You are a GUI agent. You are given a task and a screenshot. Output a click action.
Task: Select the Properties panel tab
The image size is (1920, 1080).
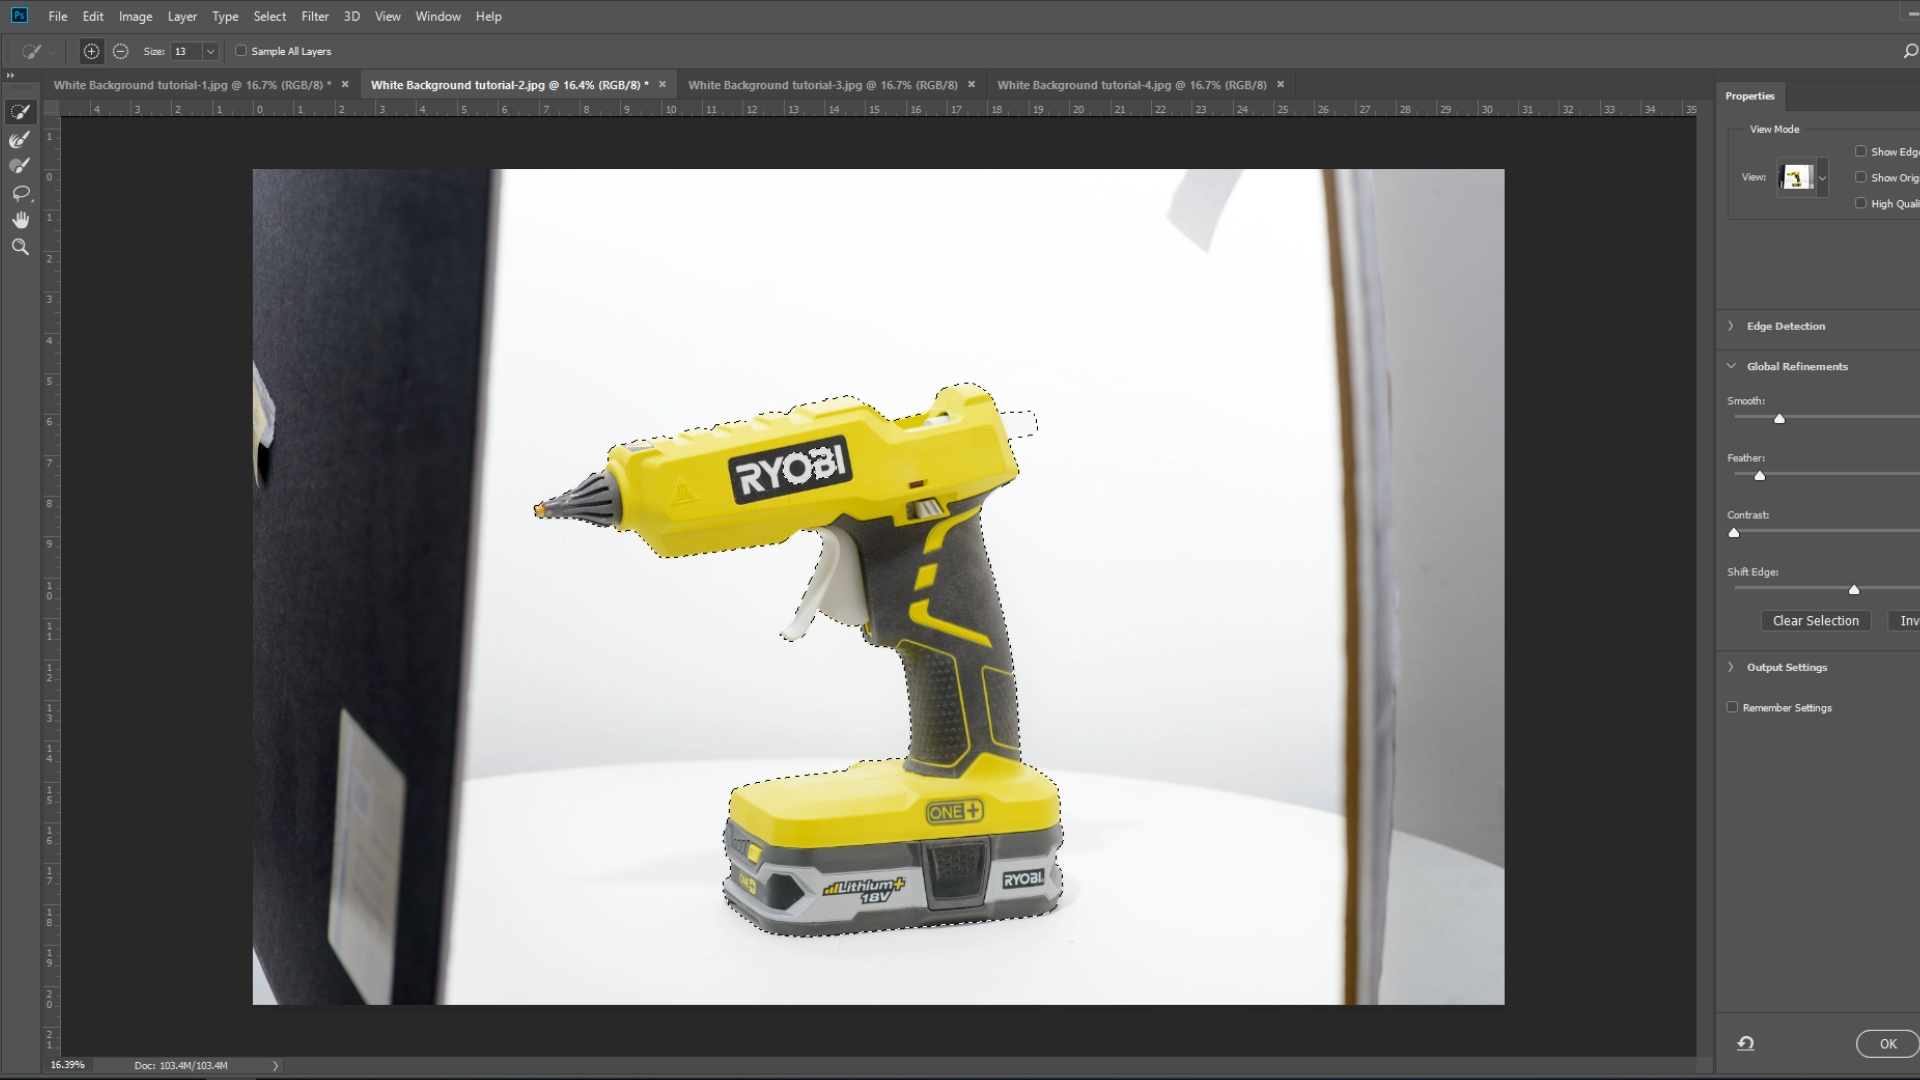(1750, 96)
